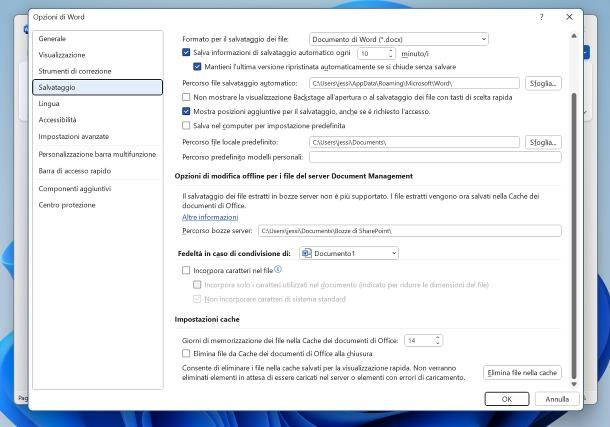Open Personalizzazione barra multifunzione

click(x=98, y=154)
